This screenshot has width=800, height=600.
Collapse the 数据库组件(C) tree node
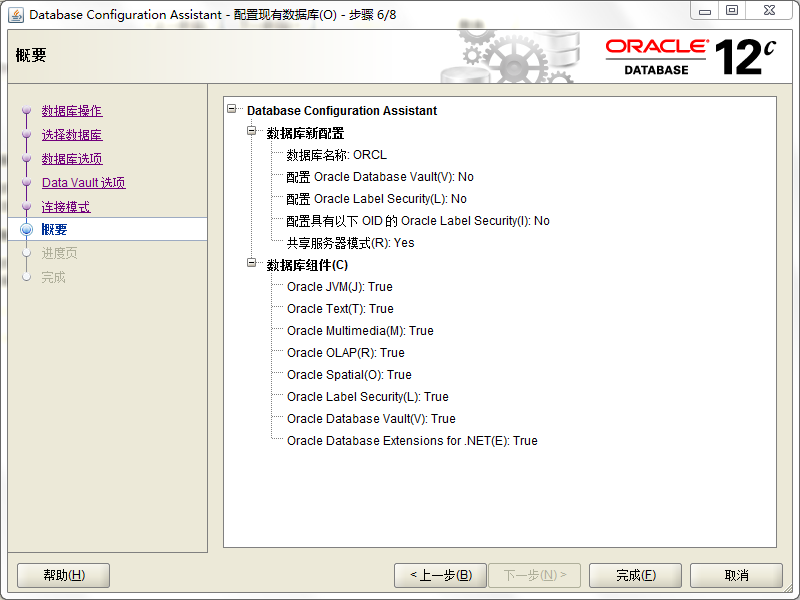(252, 263)
